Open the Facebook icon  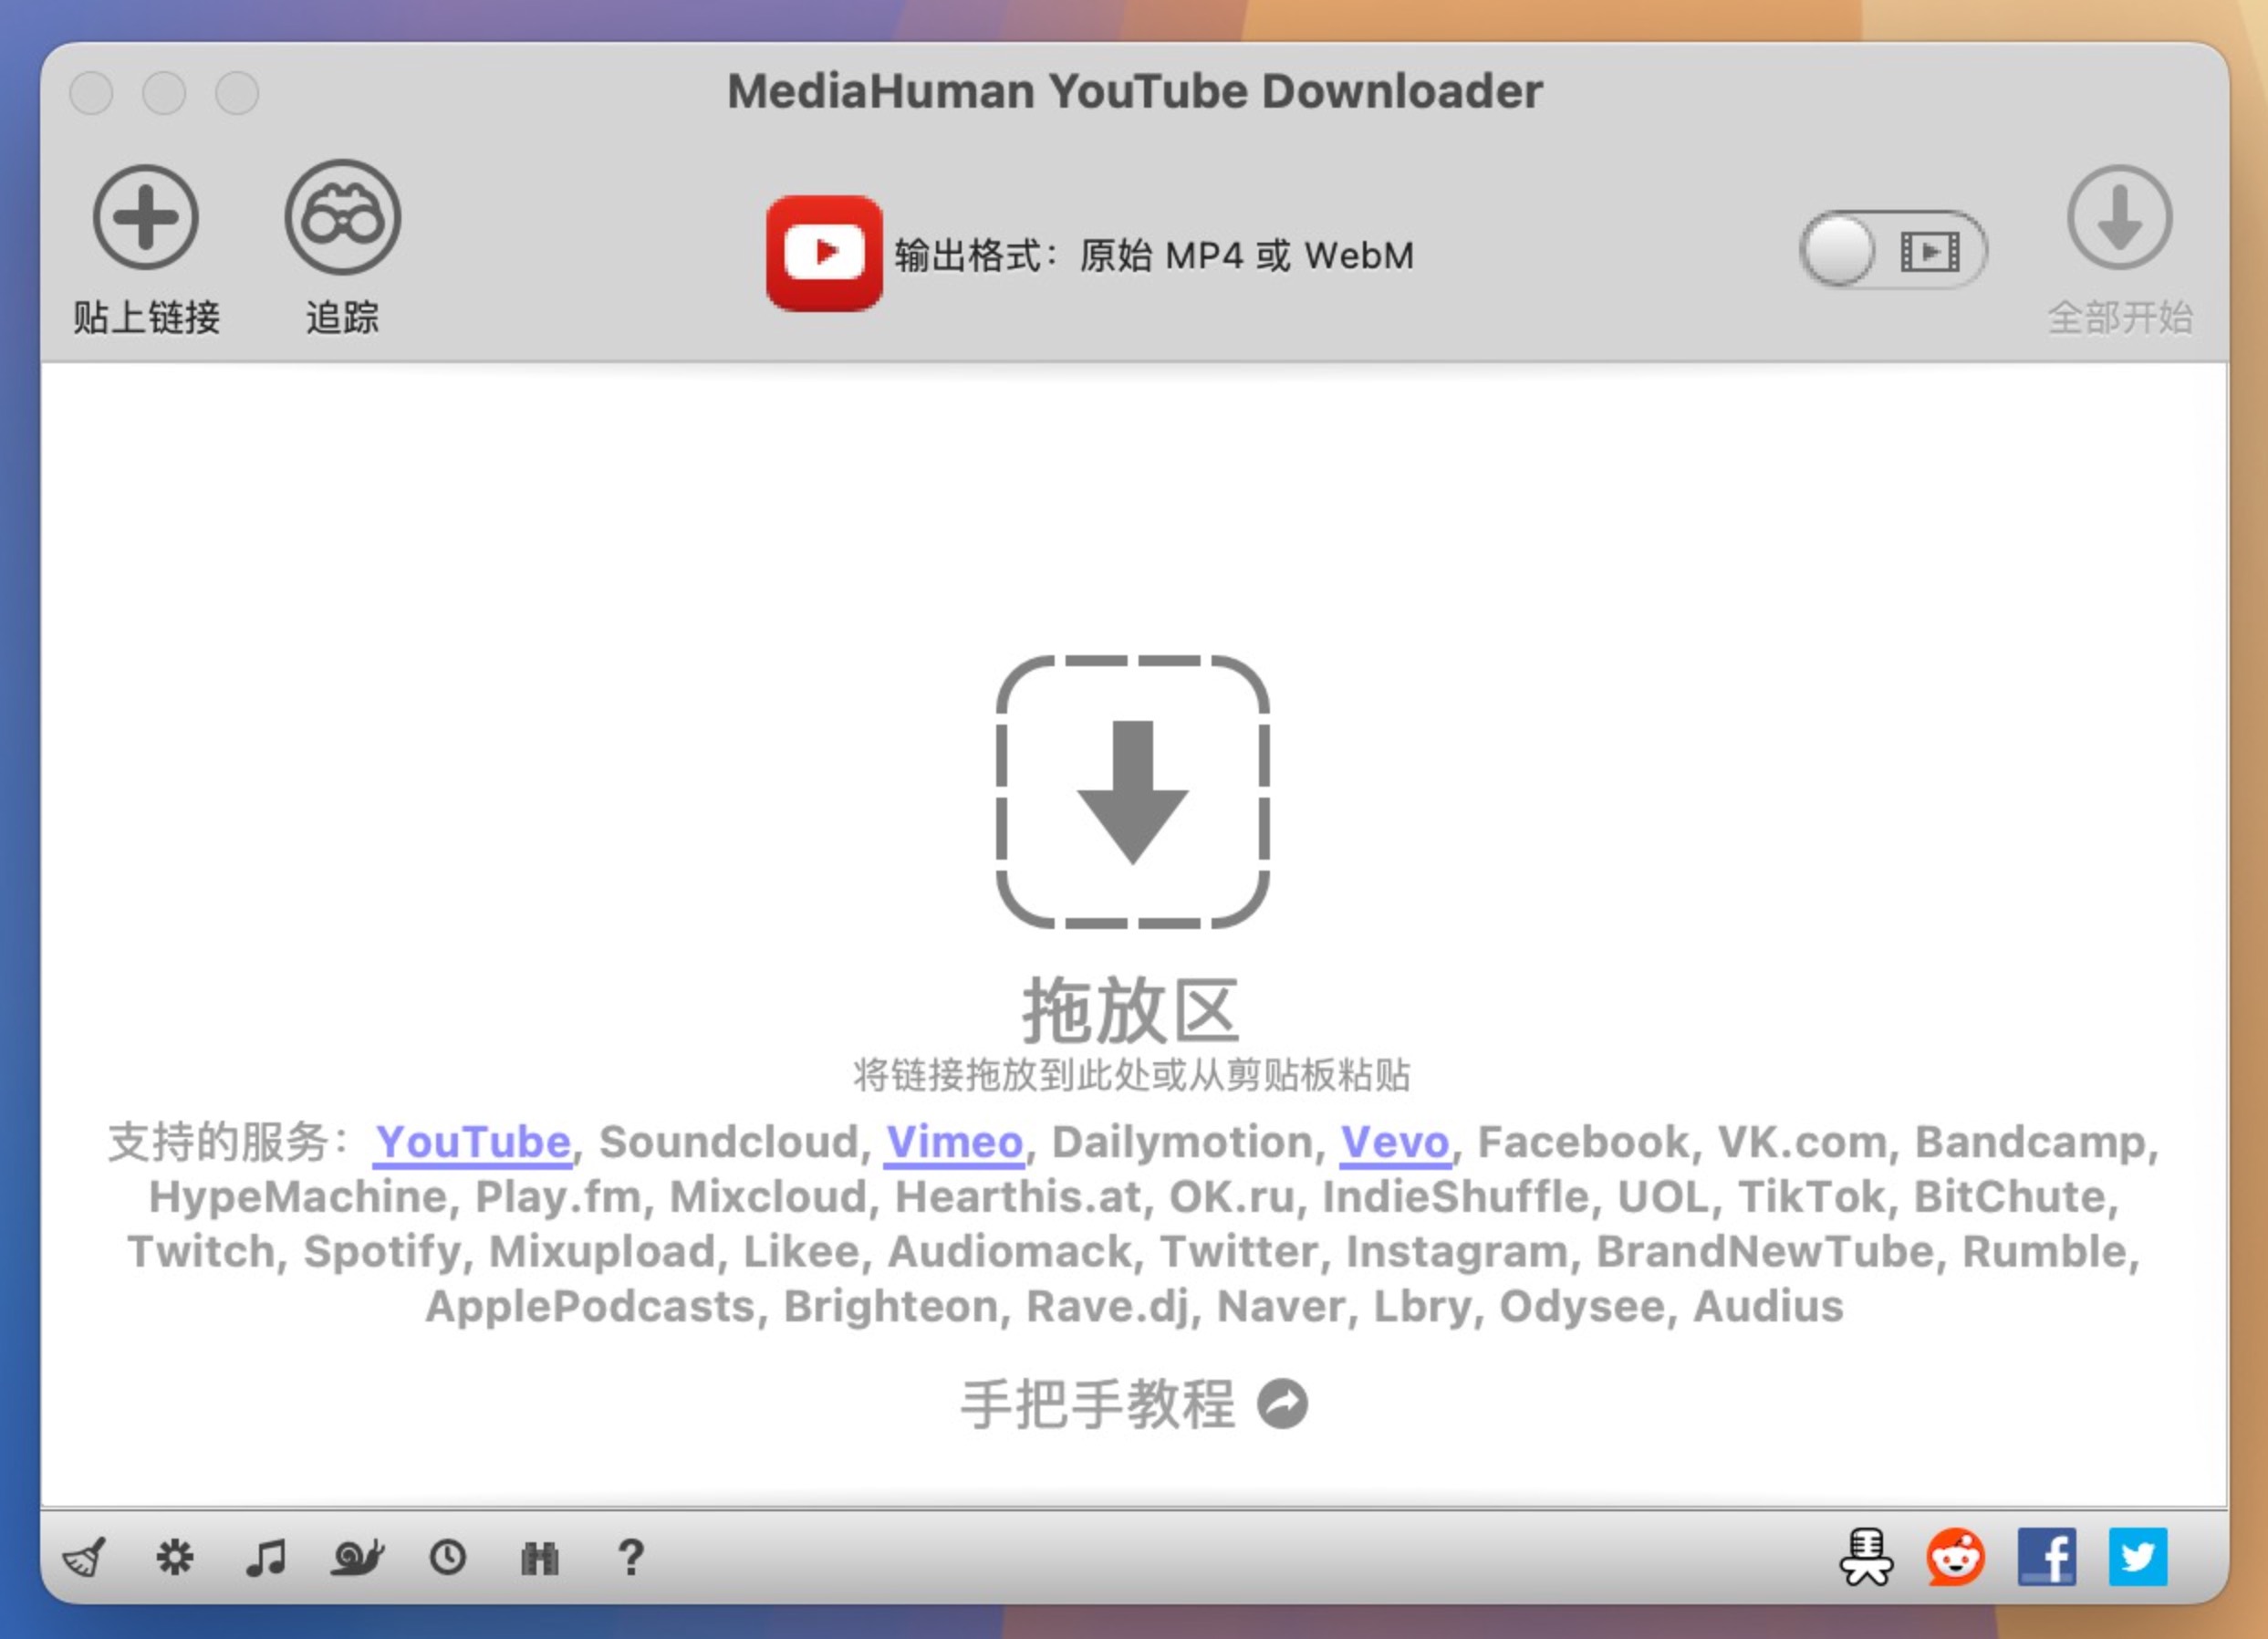tap(2046, 1556)
